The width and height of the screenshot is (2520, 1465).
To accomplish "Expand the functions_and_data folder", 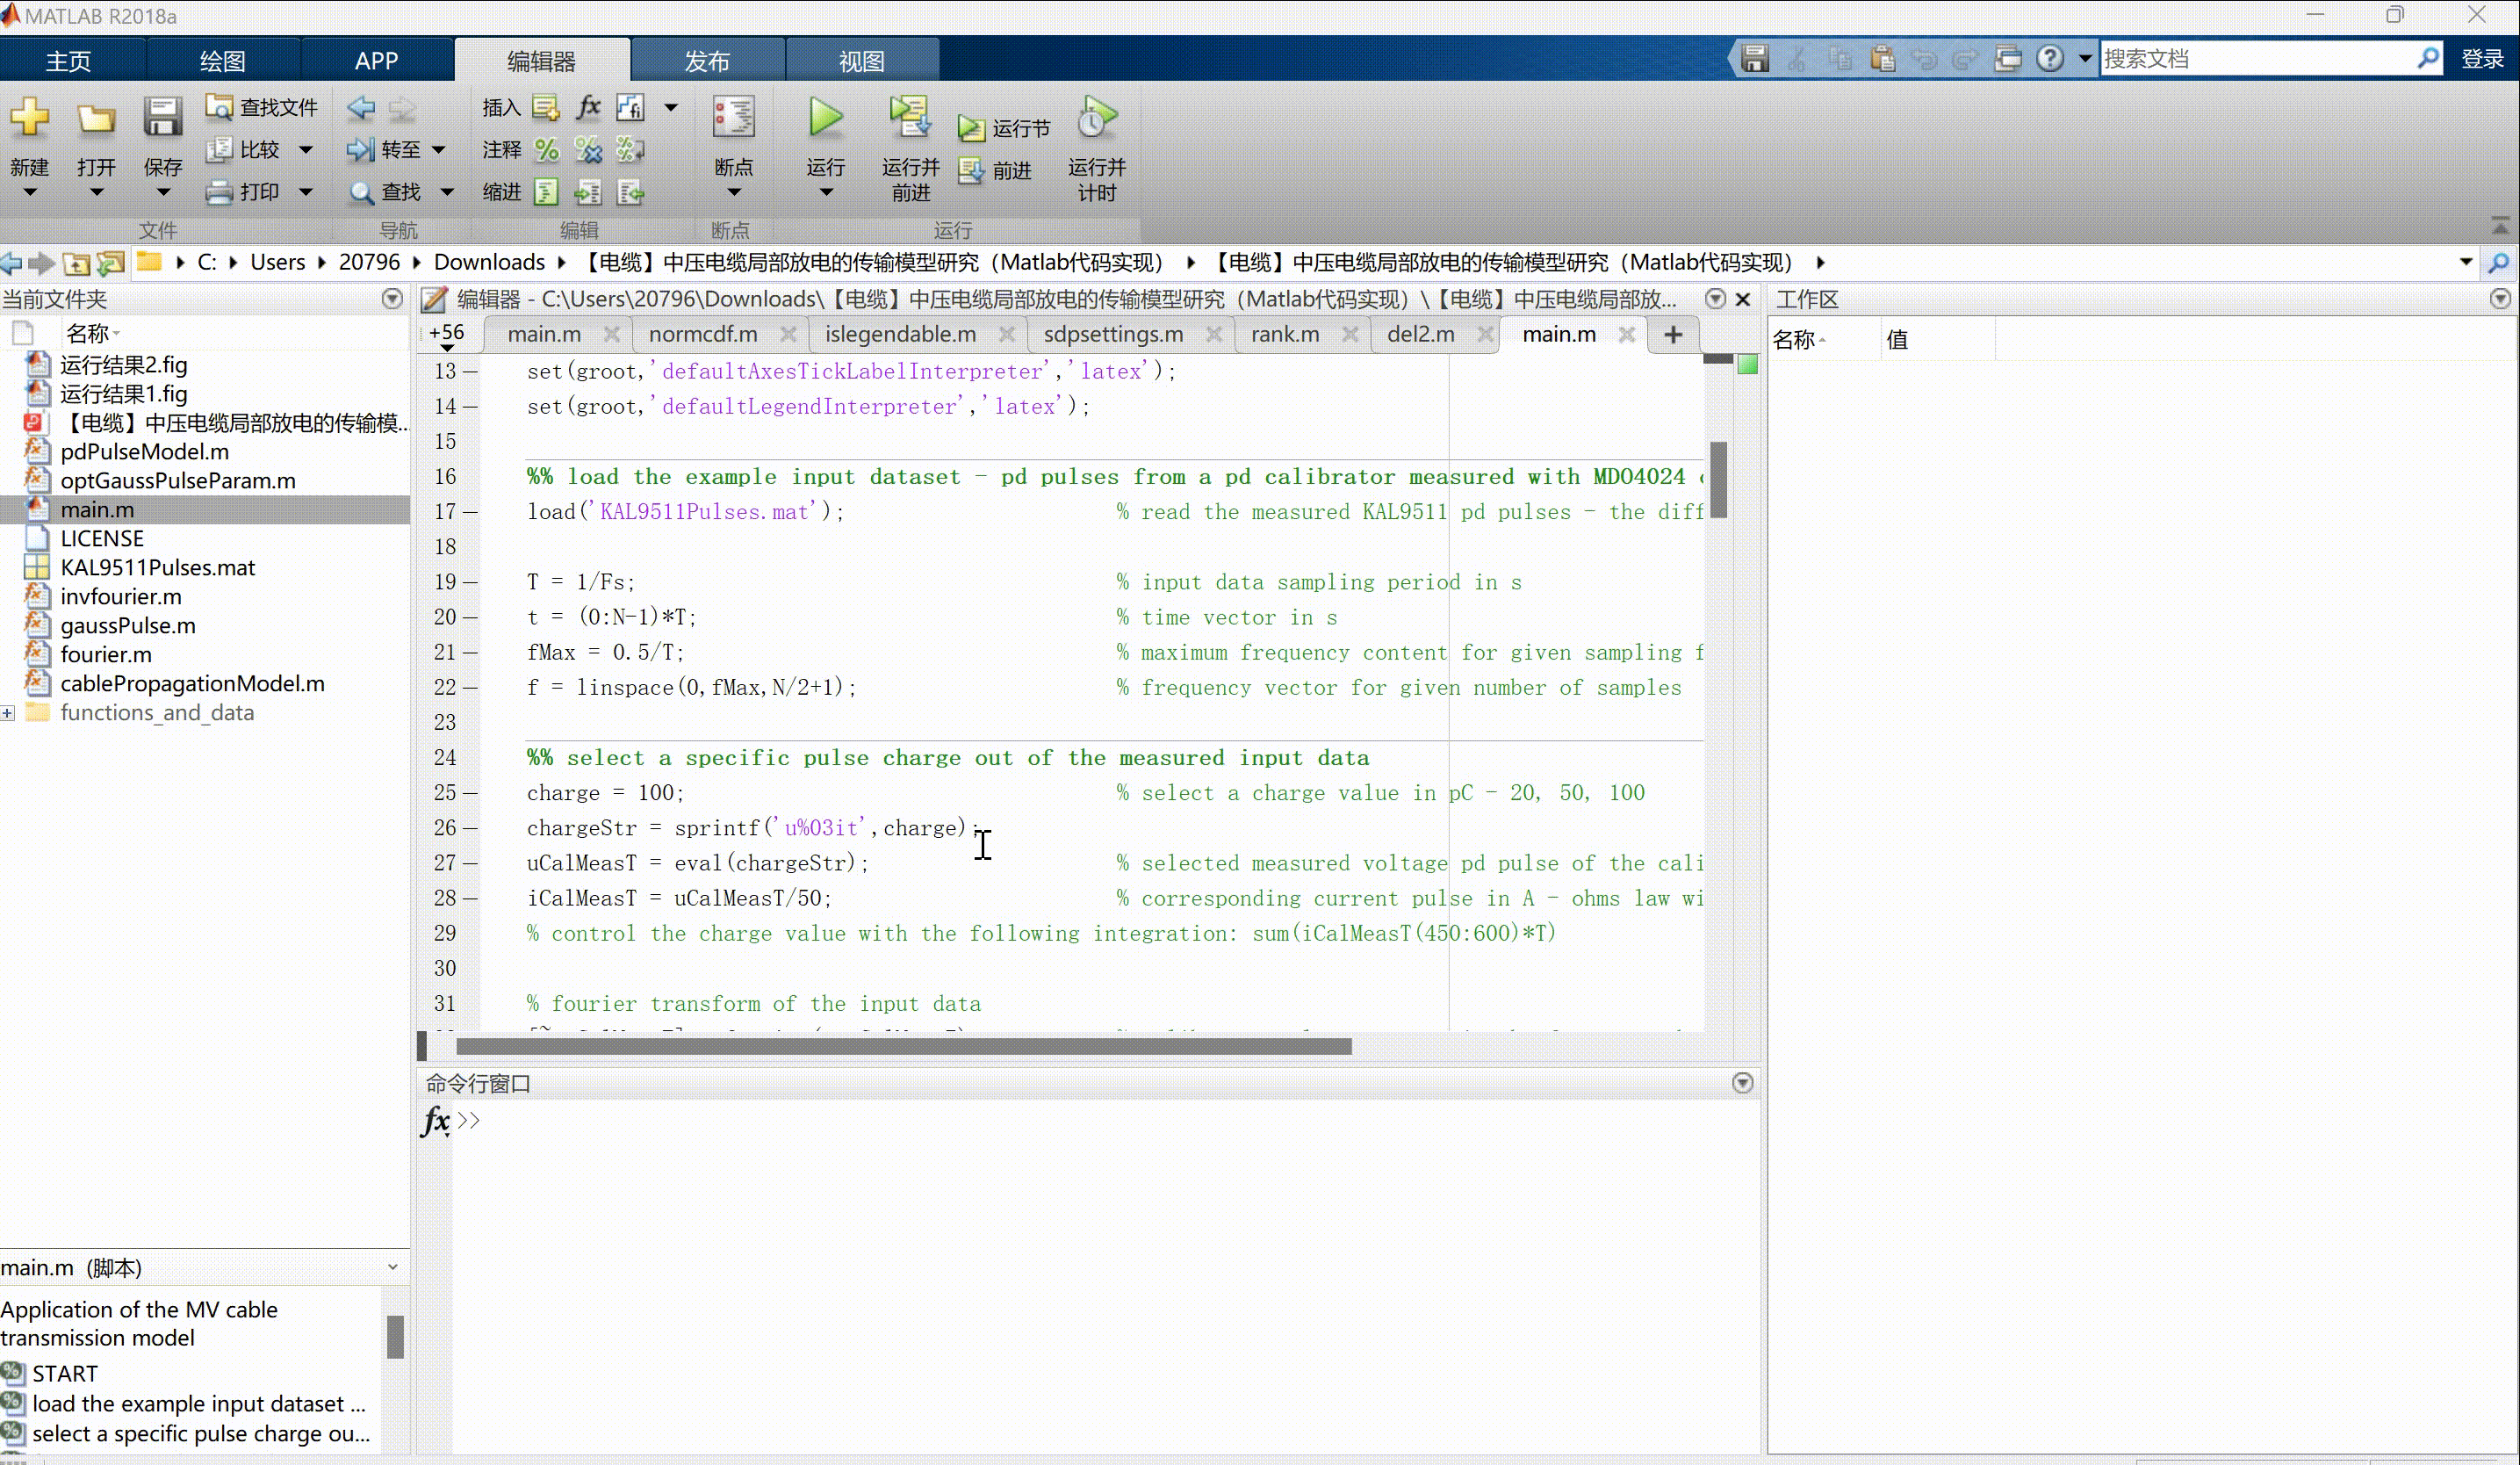I will 8,713.
